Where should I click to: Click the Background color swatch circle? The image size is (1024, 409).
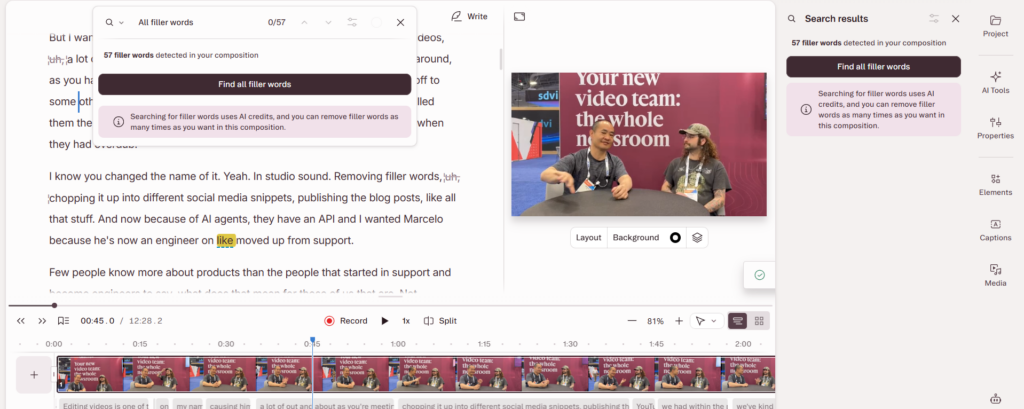pyautogui.click(x=675, y=238)
